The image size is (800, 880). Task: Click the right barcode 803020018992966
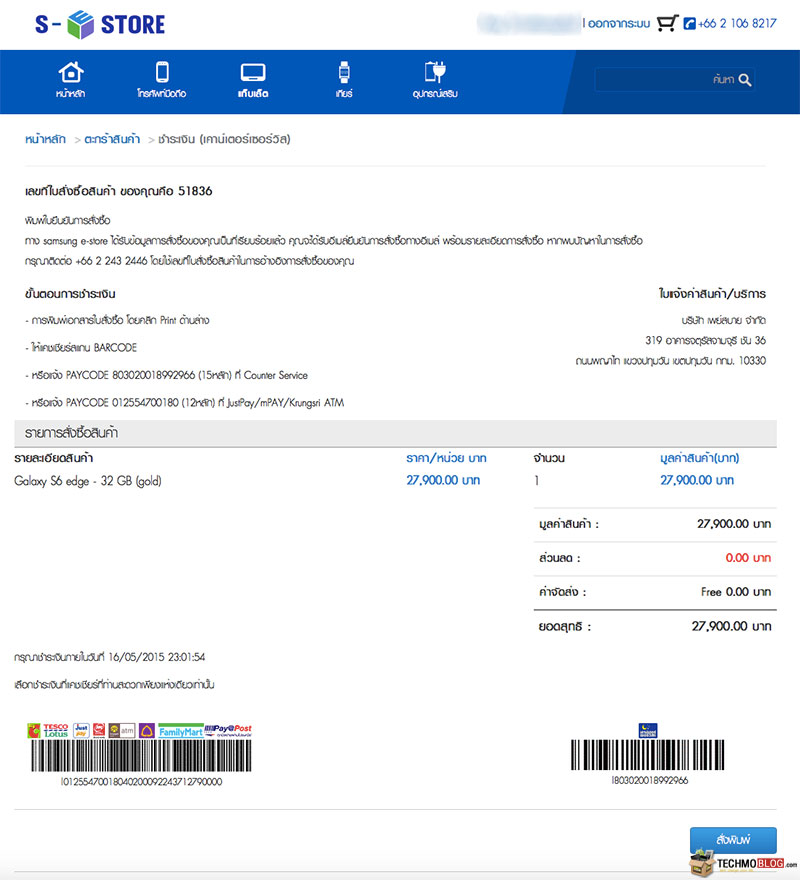[x=647, y=755]
